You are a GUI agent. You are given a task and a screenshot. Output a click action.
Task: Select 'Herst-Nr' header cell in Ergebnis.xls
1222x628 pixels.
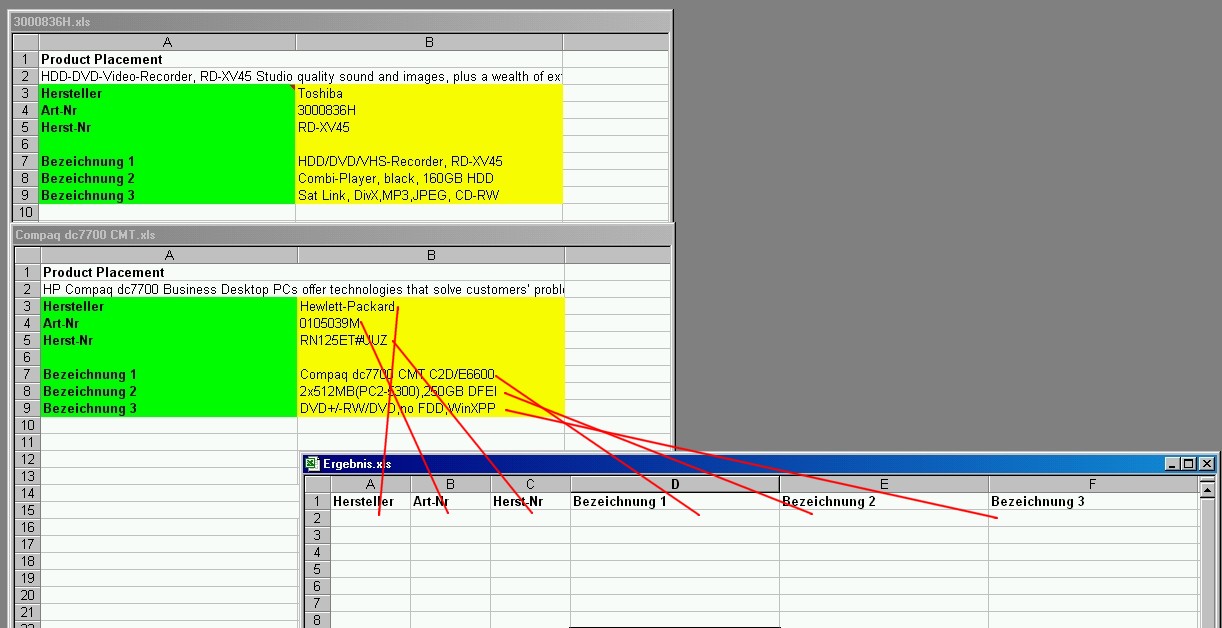(x=530, y=502)
